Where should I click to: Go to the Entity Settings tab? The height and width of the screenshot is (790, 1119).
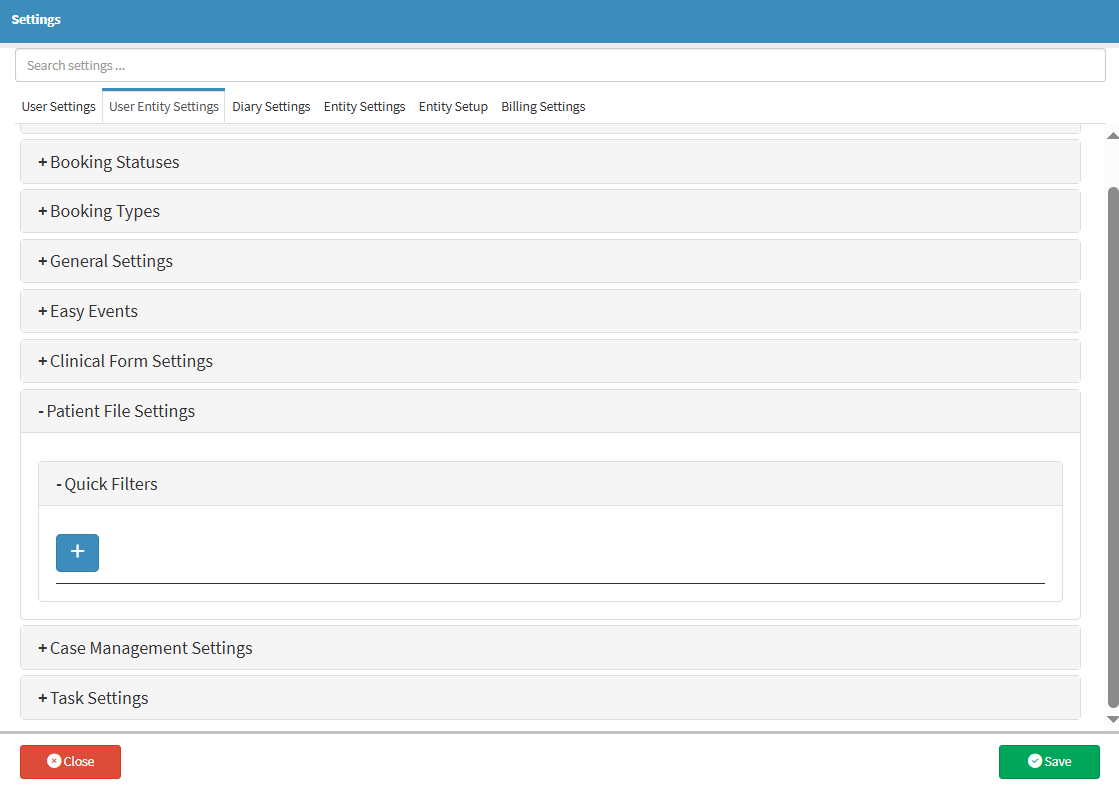tap(364, 107)
